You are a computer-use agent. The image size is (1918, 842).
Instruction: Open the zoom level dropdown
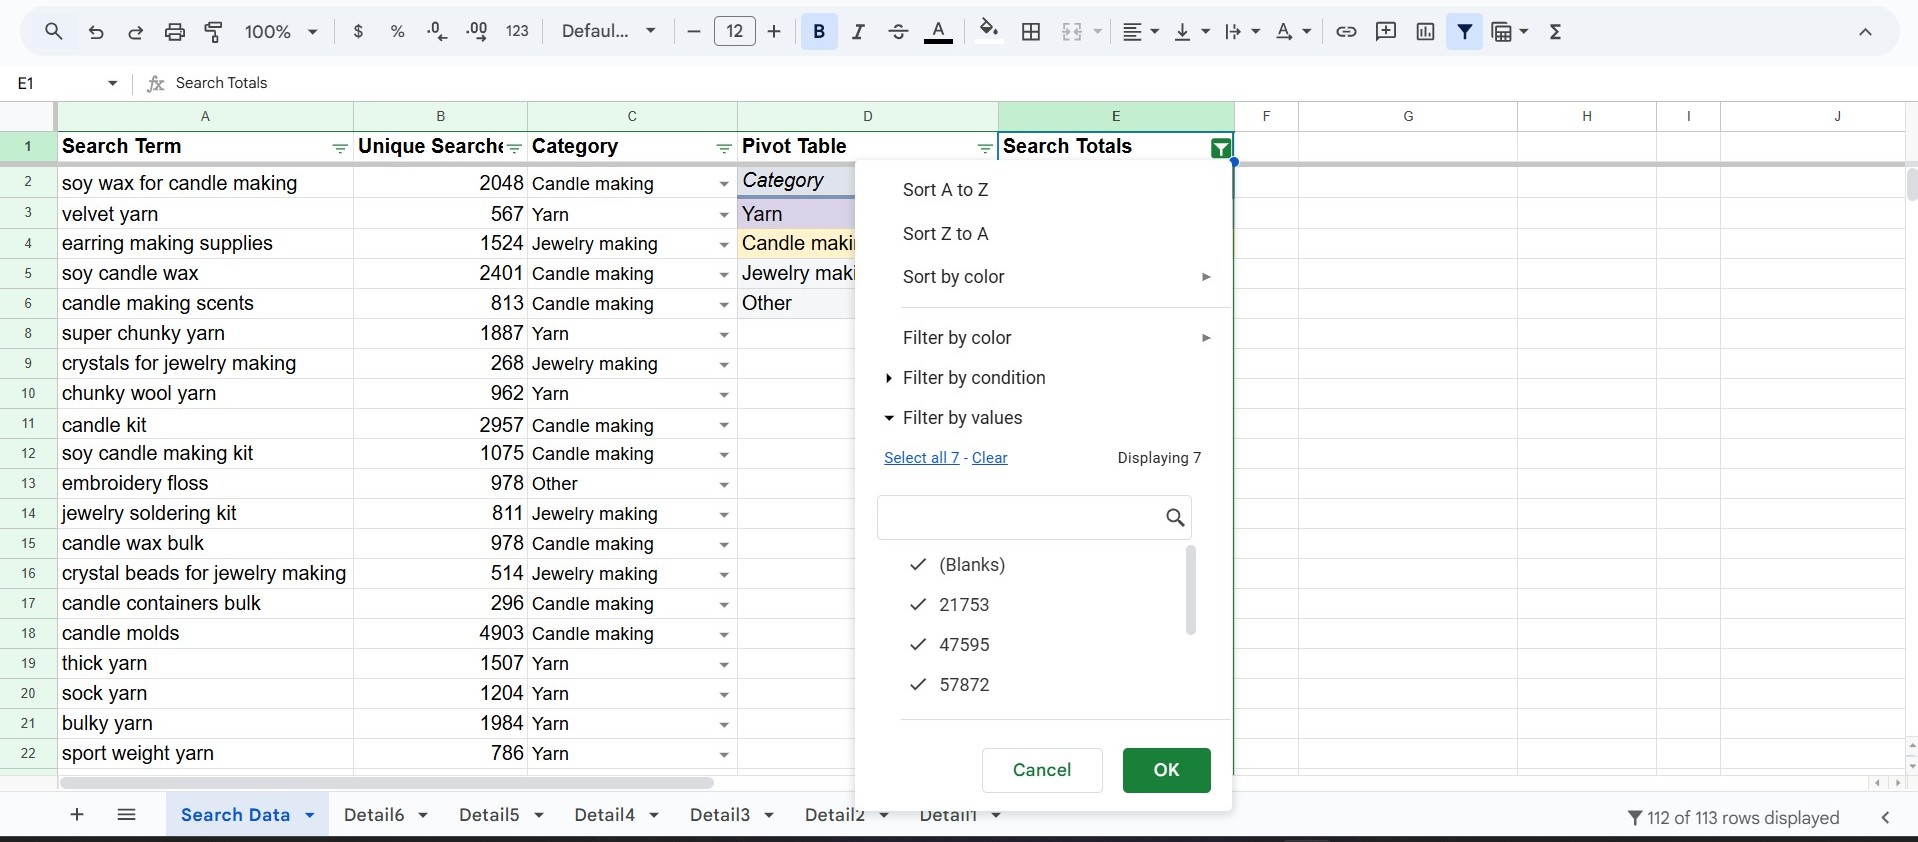point(281,32)
